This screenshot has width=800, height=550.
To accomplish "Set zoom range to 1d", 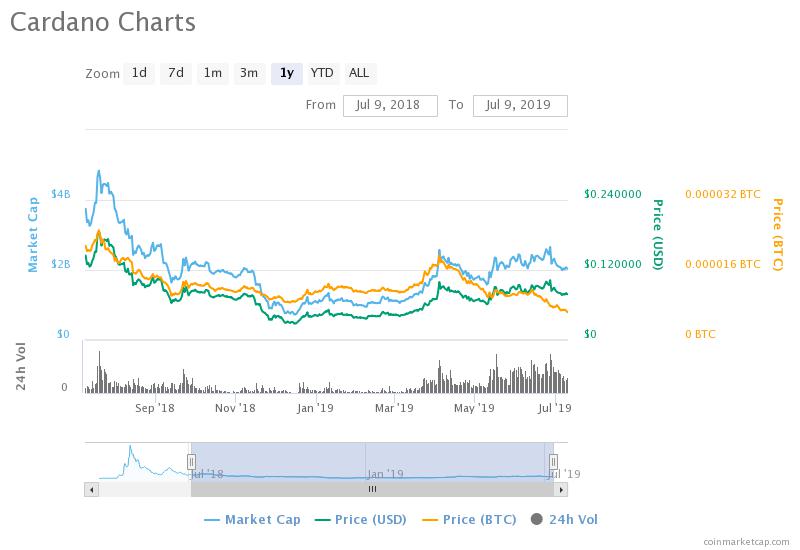I will pyautogui.click(x=139, y=73).
